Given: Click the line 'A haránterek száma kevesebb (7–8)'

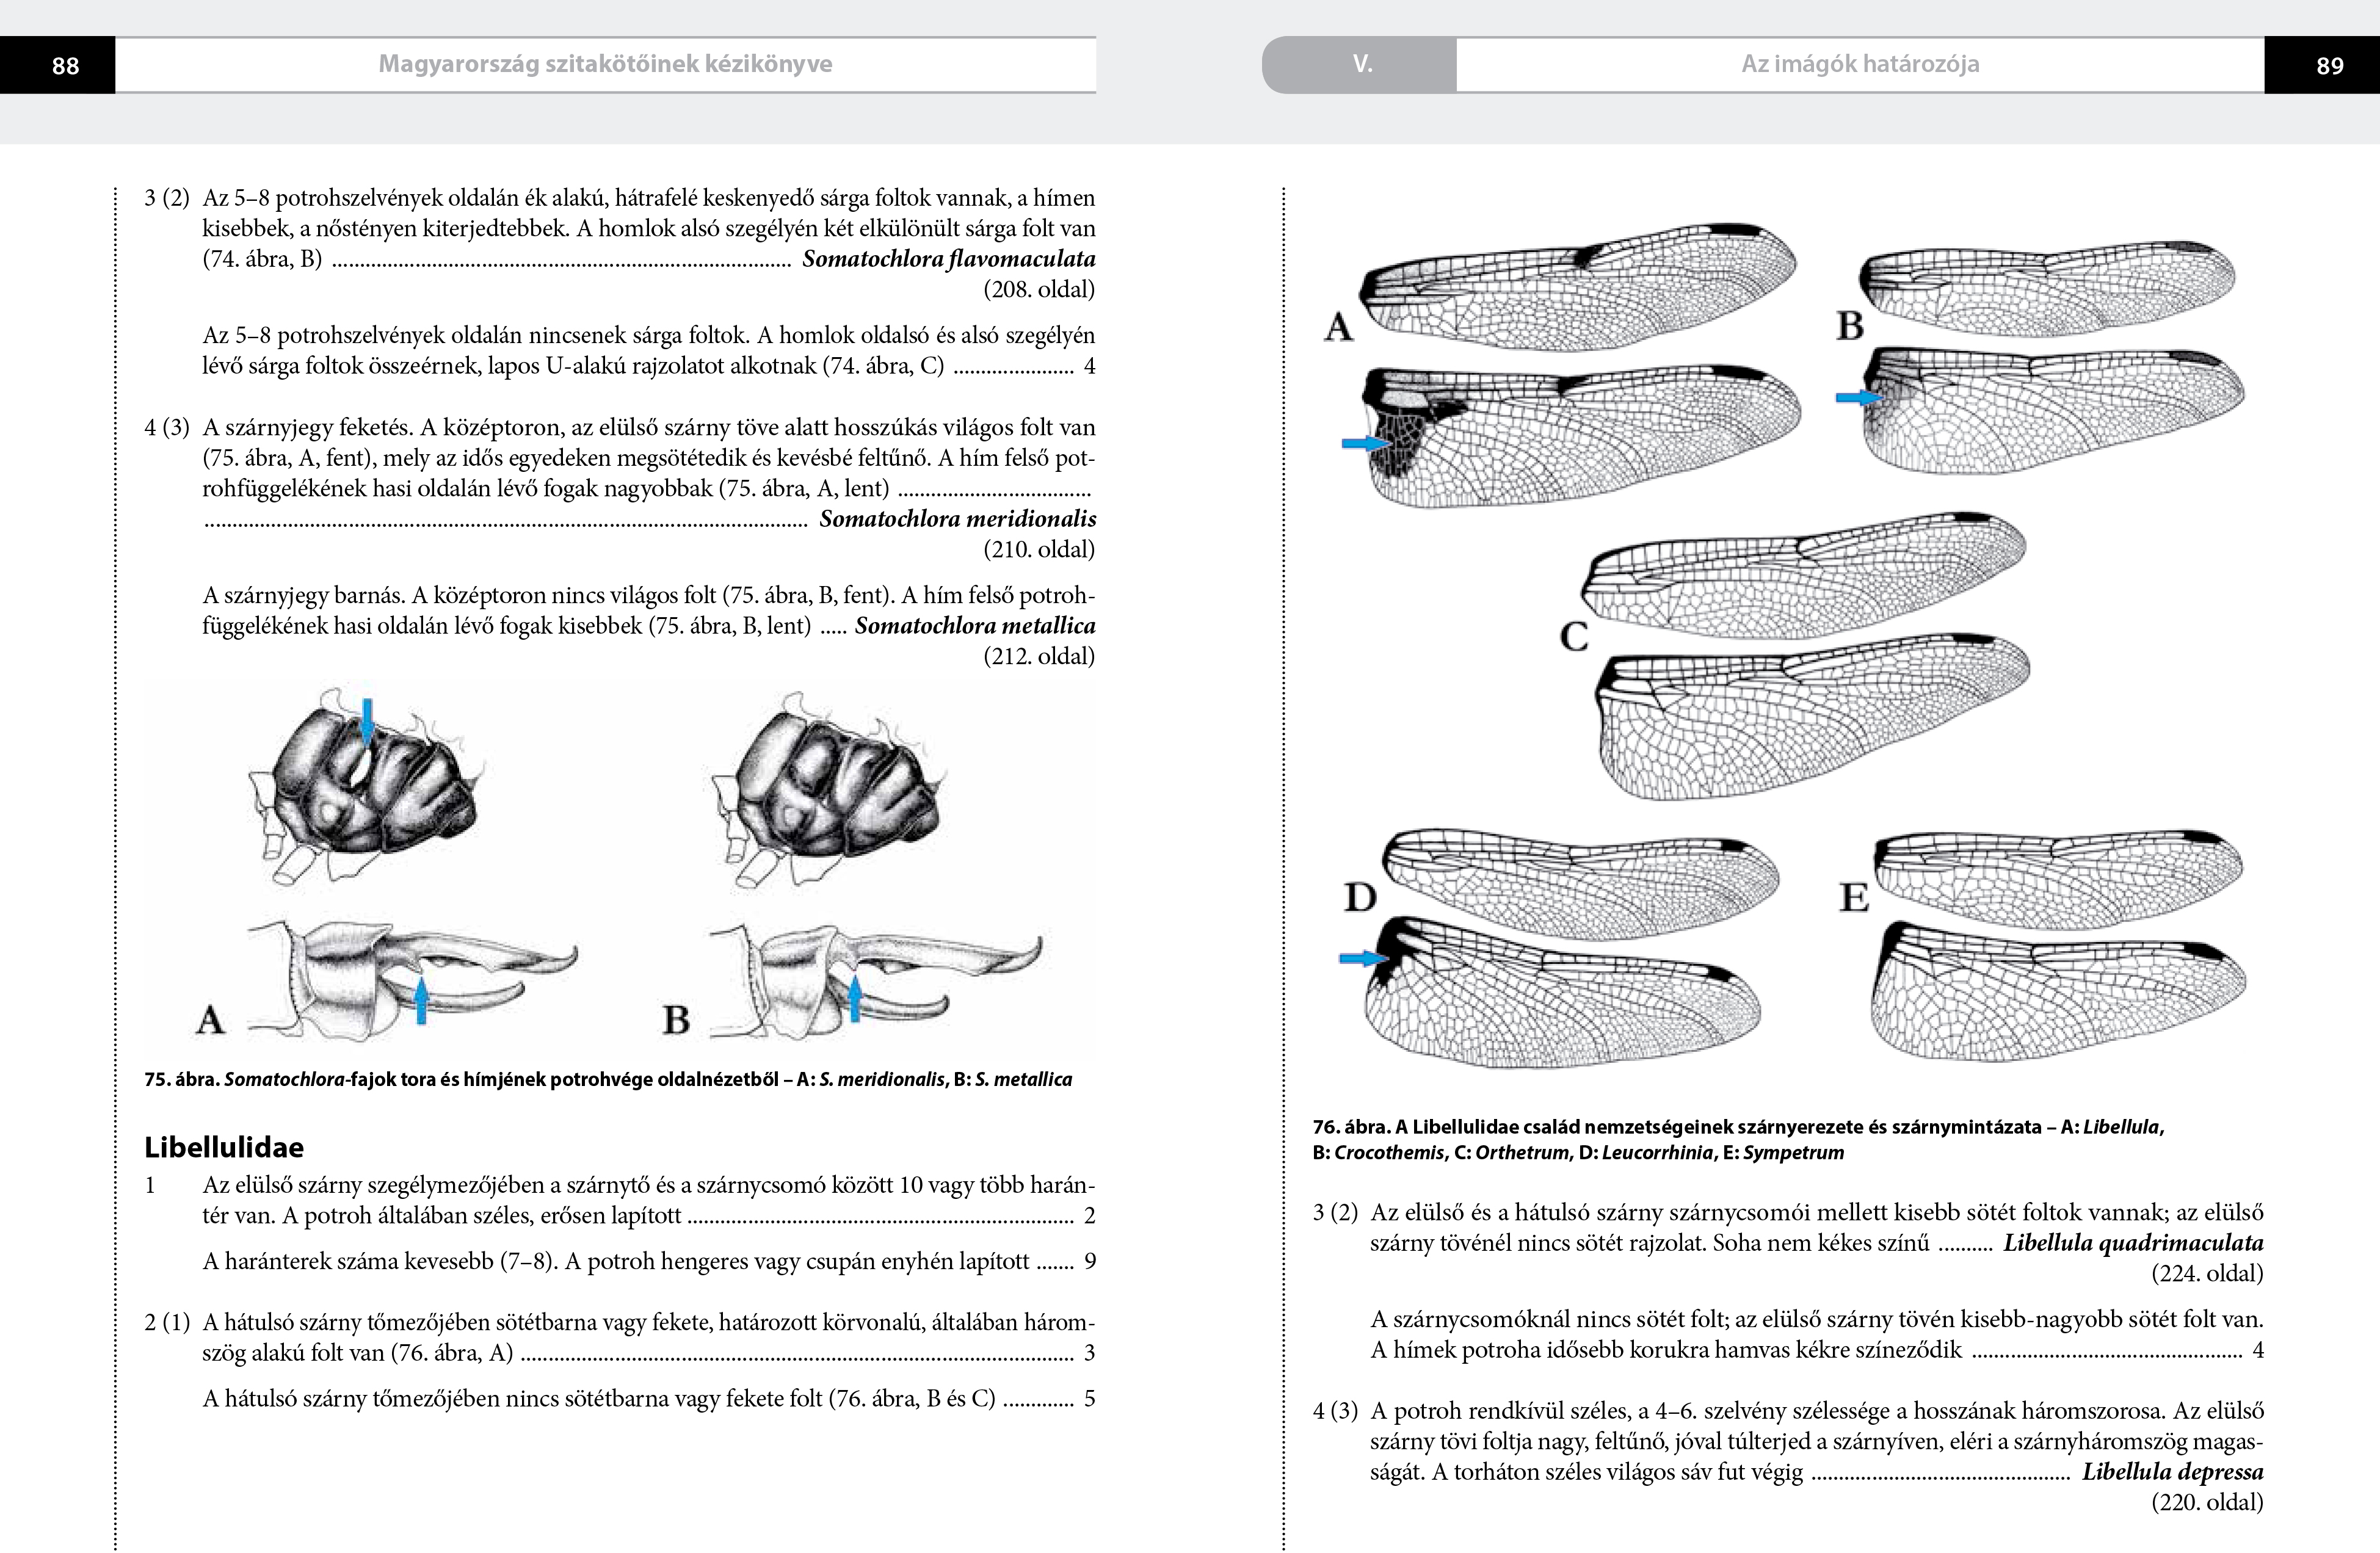Looking at the screenshot, I should point(649,1262).
